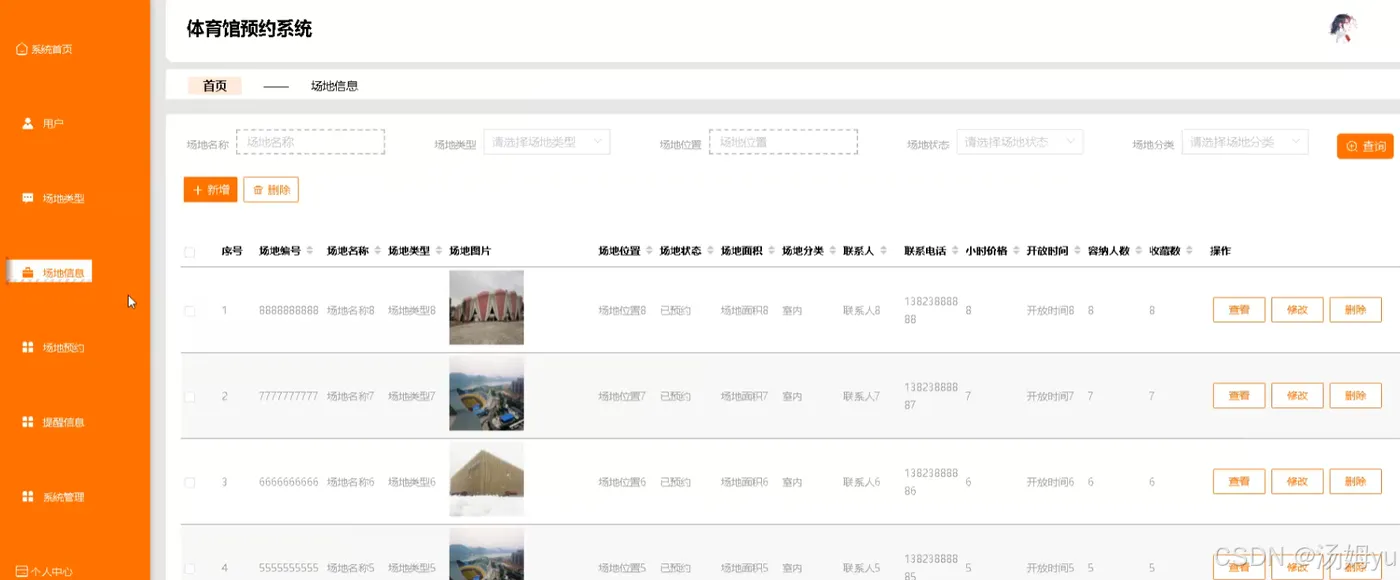Sort by 场地面积 column arrows

click(772, 251)
